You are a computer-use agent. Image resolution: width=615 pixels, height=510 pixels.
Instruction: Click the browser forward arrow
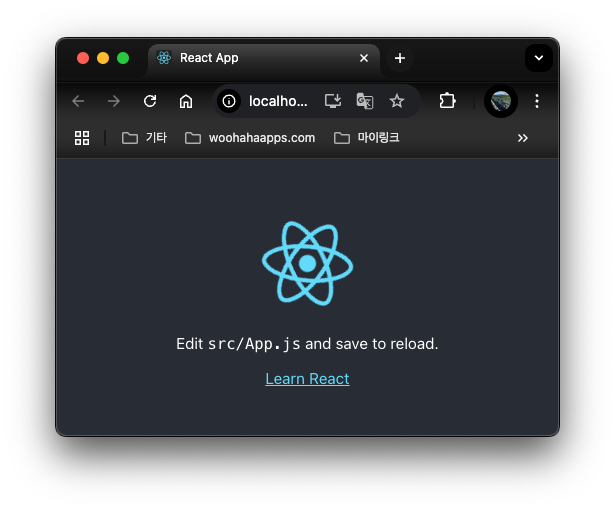coord(114,101)
